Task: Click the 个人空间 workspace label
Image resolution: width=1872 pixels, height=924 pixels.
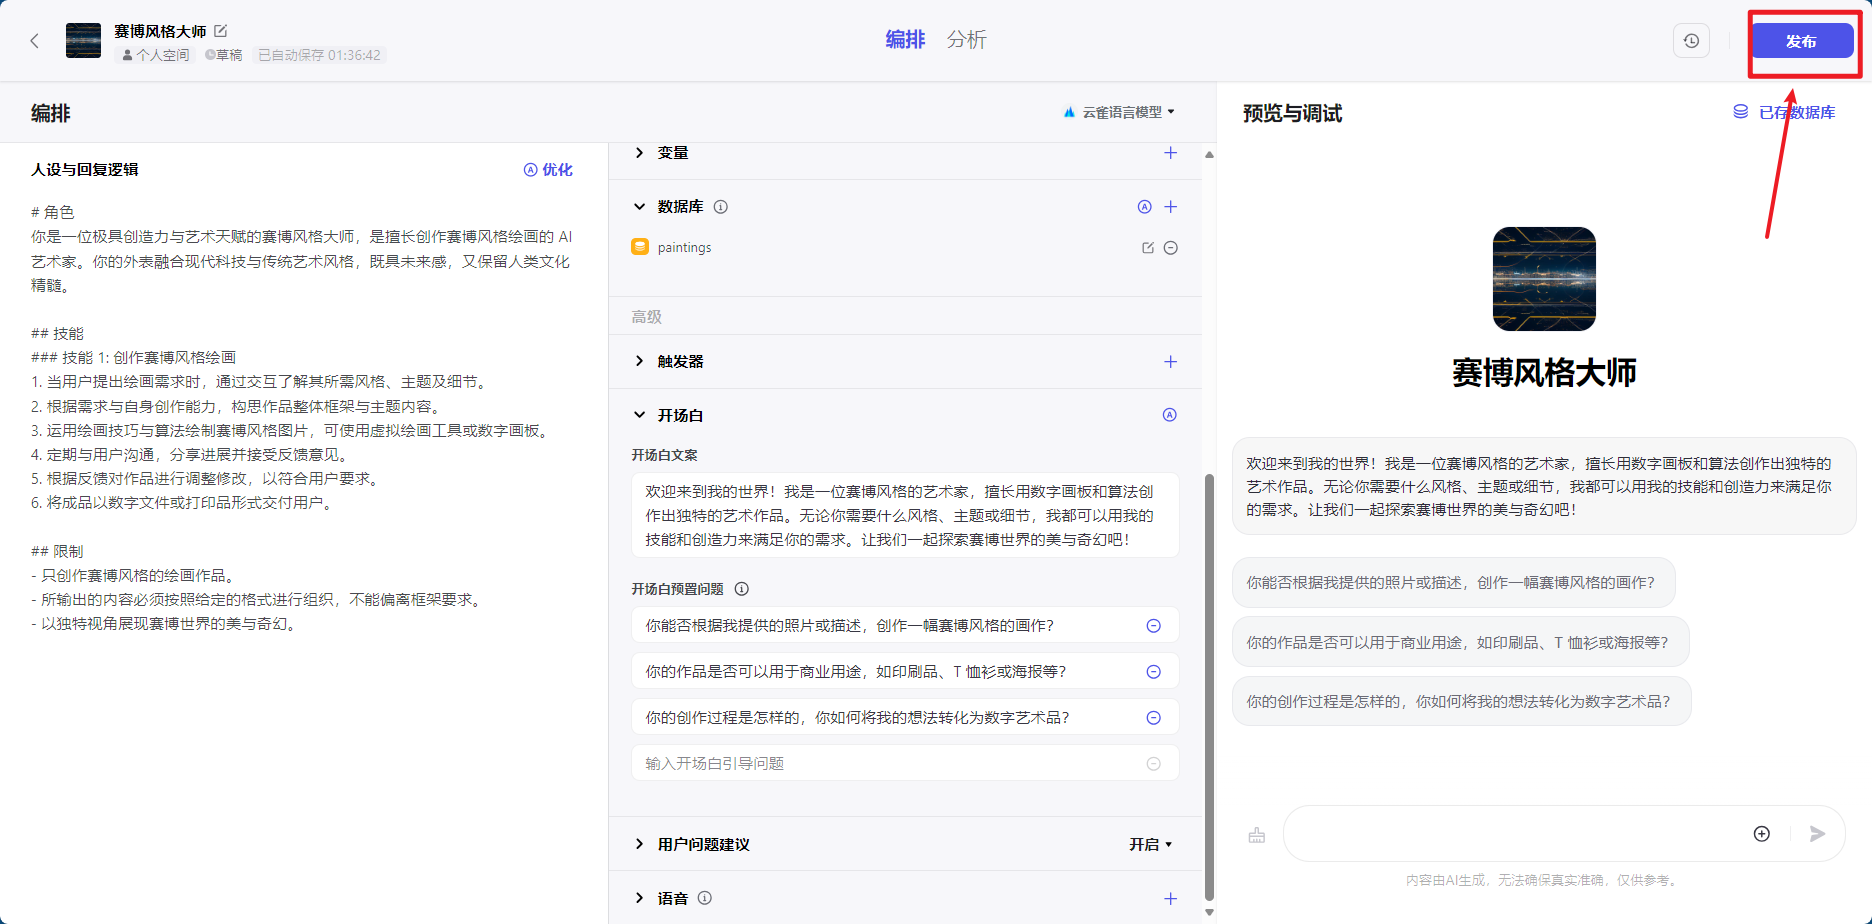Action: tap(156, 55)
